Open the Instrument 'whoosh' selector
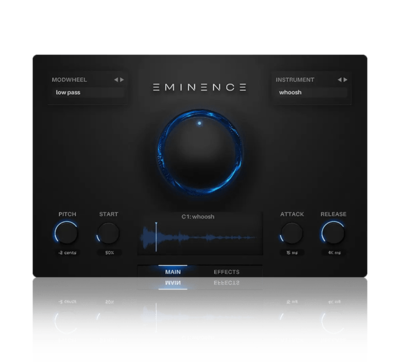 (311, 92)
